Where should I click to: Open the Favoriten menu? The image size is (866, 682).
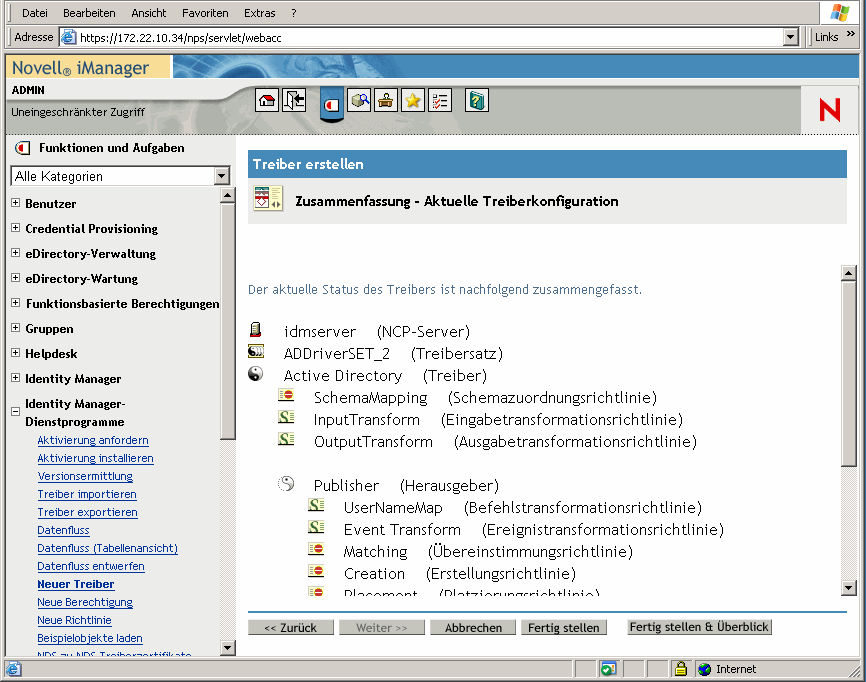pyautogui.click(x=203, y=12)
